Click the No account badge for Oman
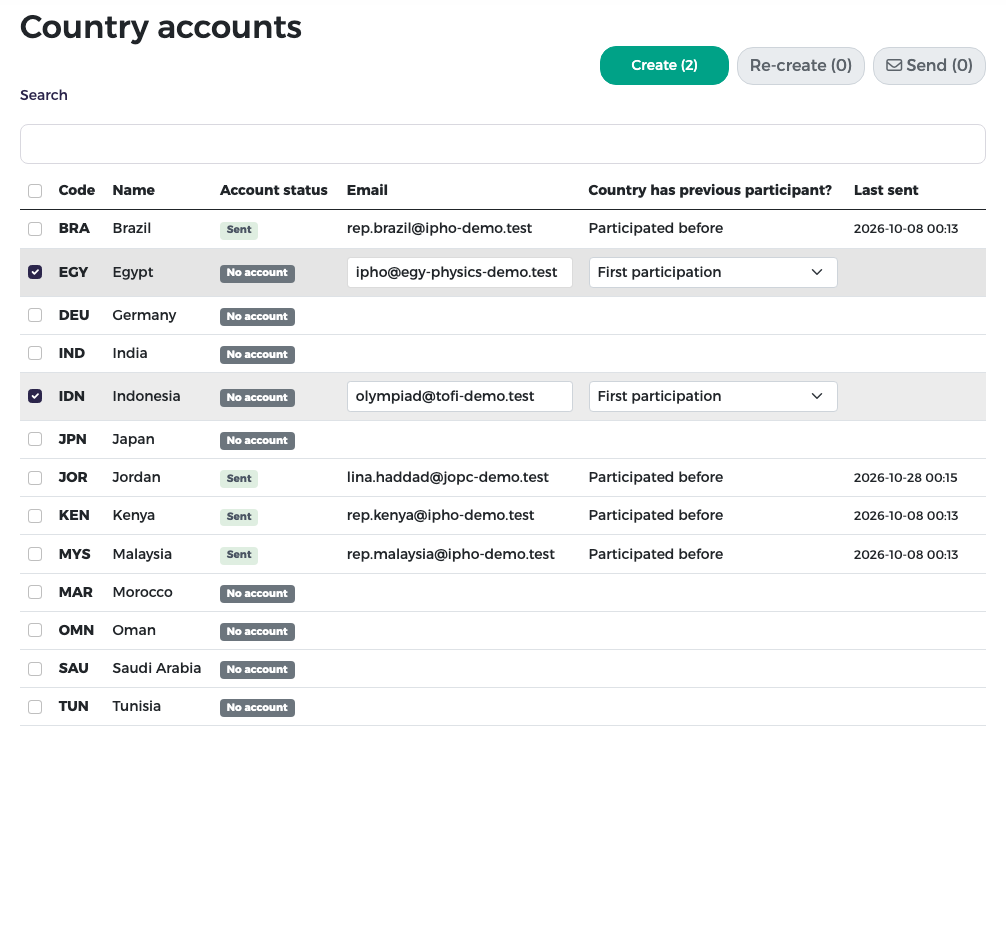The image size is (1006, 933). (x=257, y=631)
